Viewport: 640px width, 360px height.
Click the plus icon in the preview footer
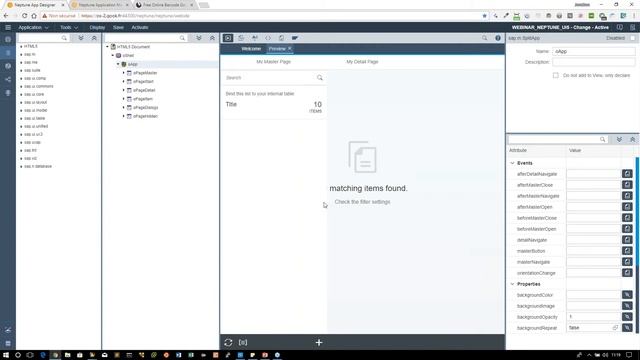319,342
